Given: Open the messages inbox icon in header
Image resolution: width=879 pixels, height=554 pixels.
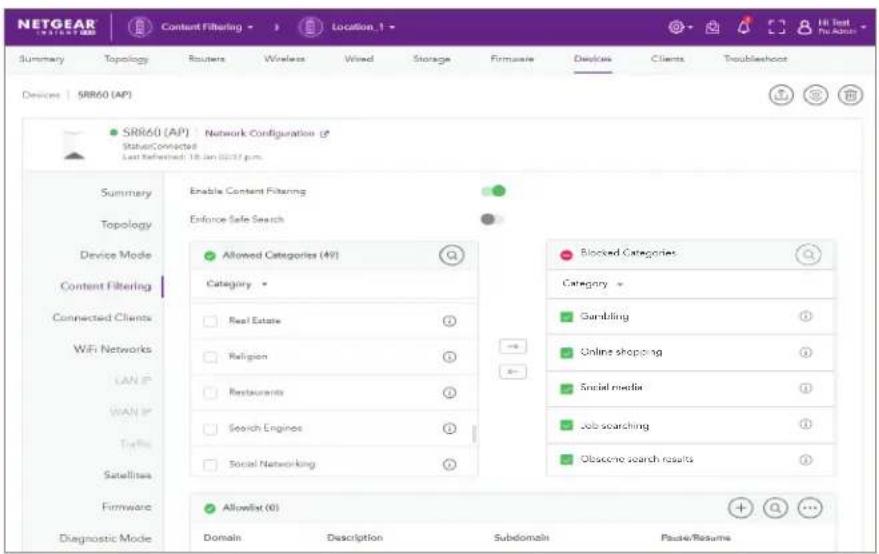Looking at the screenshot, I should [x=713, y=27].
